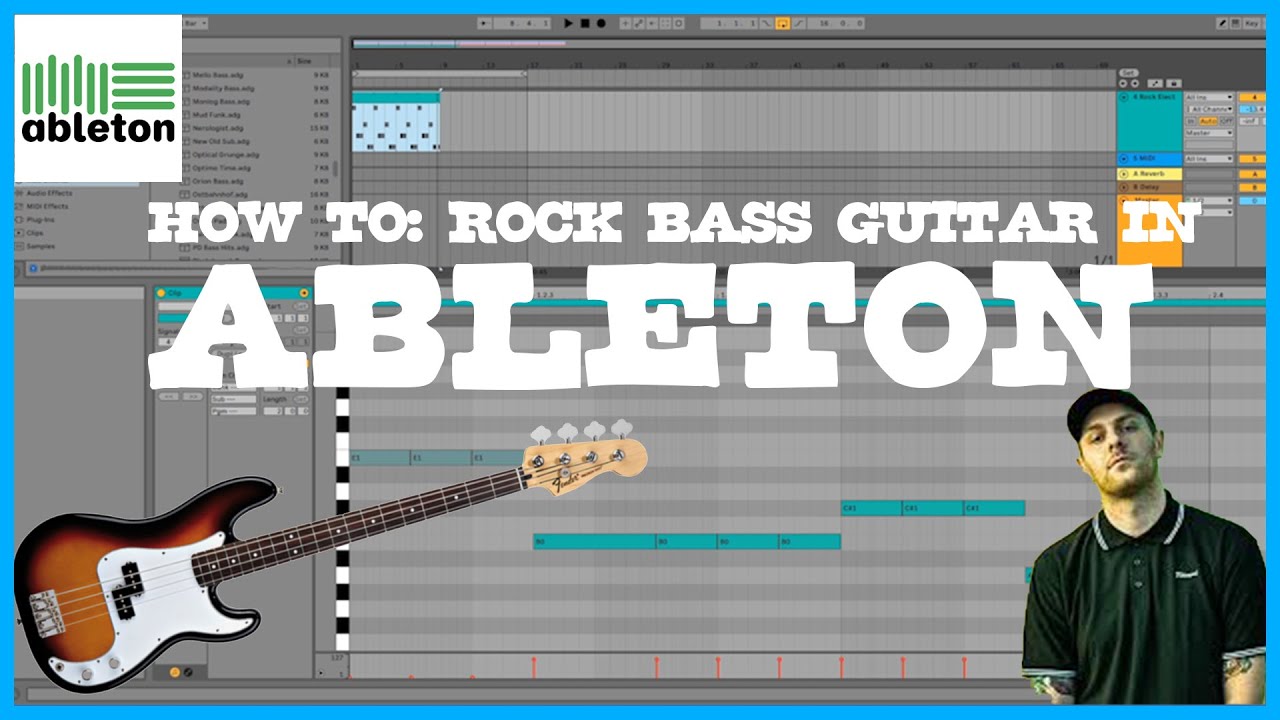
Task: Unfold the 4 Rock Elect track
Action: tap(1124, 97)
